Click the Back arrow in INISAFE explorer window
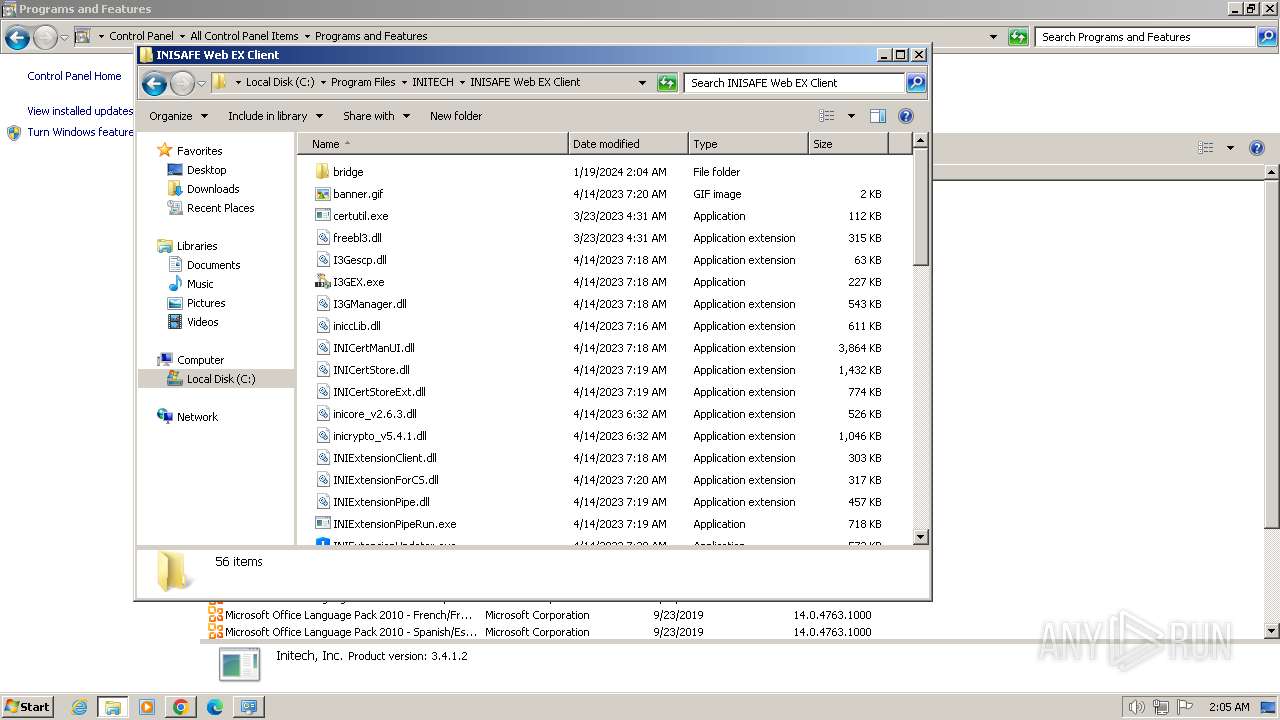The height and width of the screenshot is (720, 1280). pos(154,83)
